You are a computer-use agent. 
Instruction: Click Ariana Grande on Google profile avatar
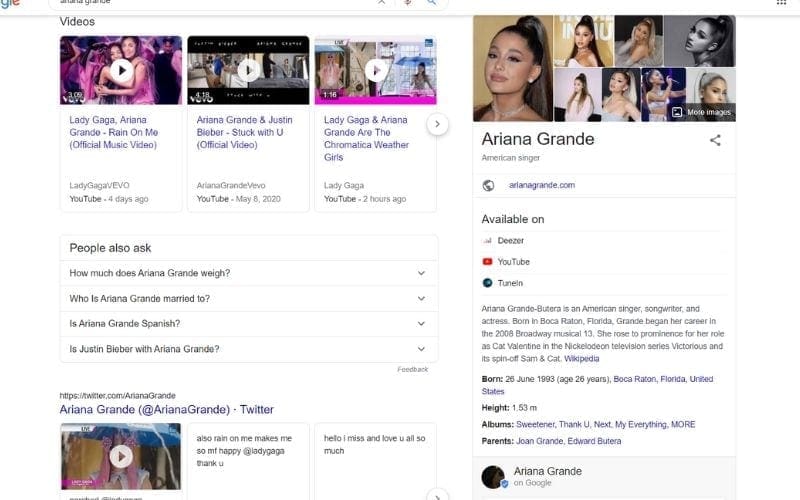point(493,477)
